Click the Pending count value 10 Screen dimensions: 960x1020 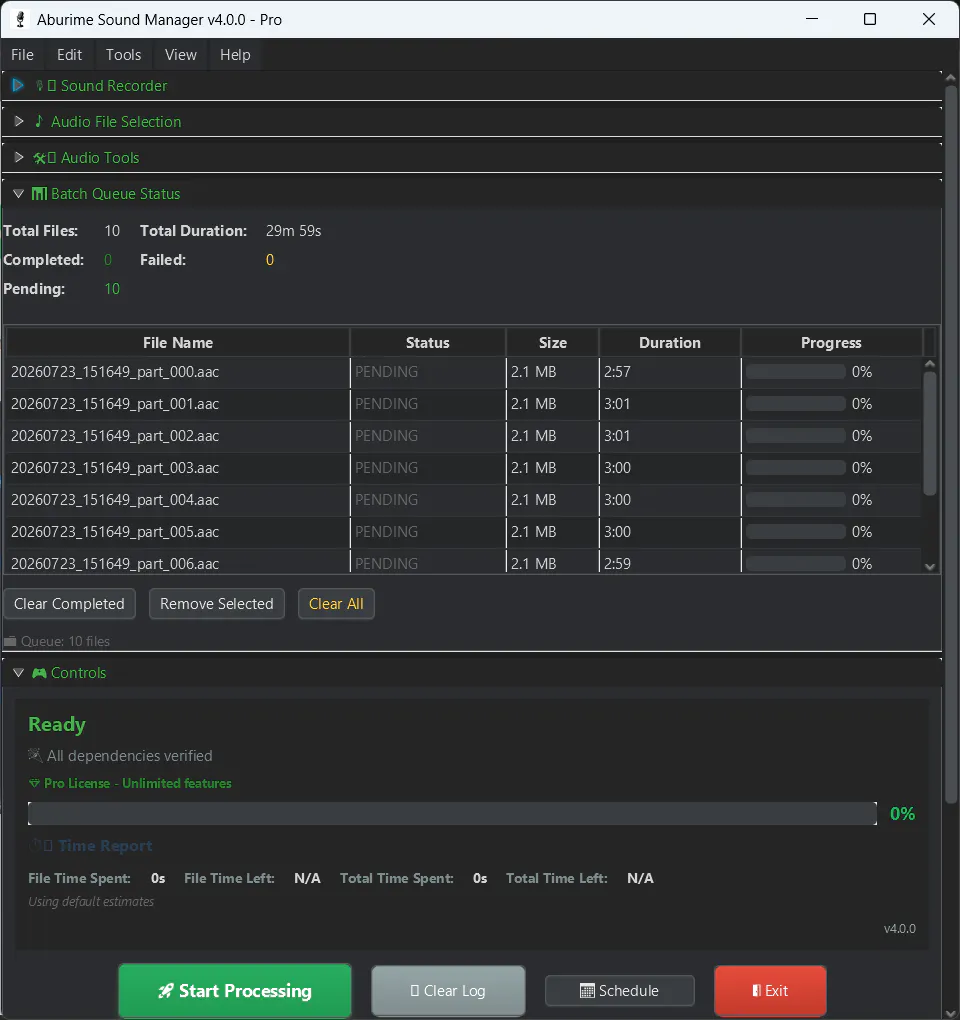click(112, 289)
